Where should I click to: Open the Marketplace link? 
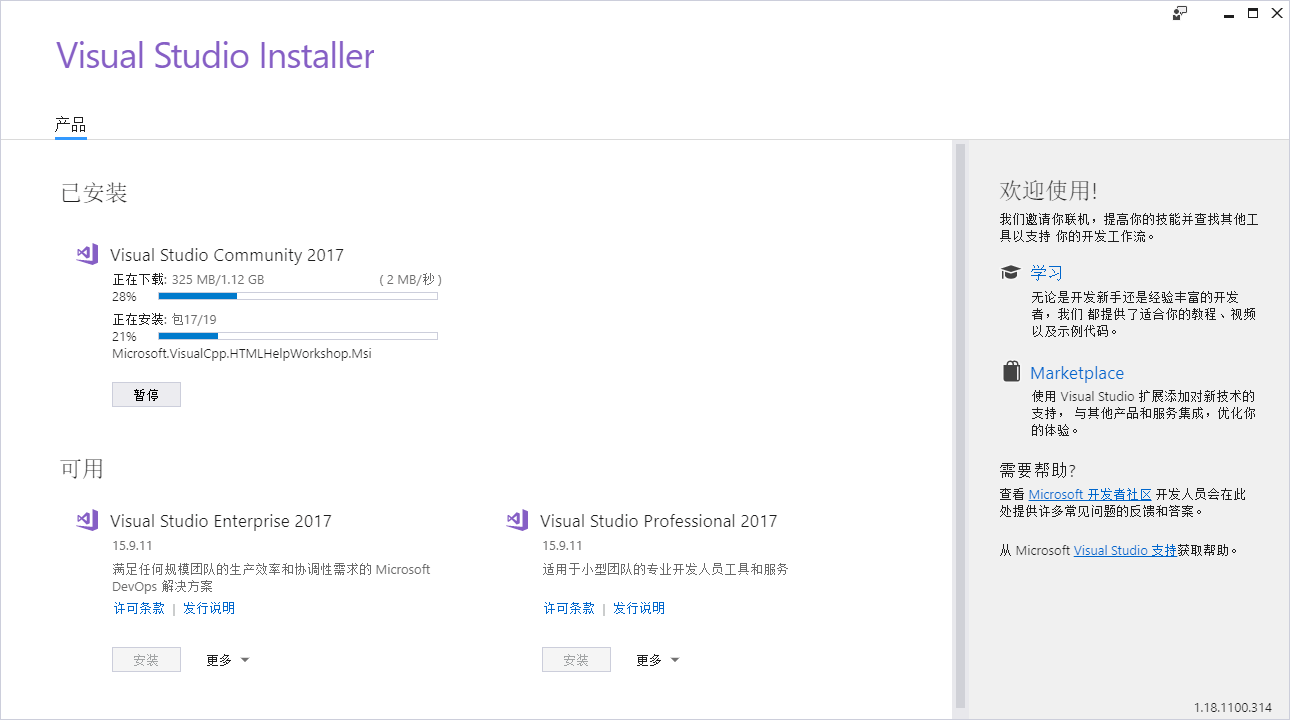pyautogui.click(x=1077, y=373)
